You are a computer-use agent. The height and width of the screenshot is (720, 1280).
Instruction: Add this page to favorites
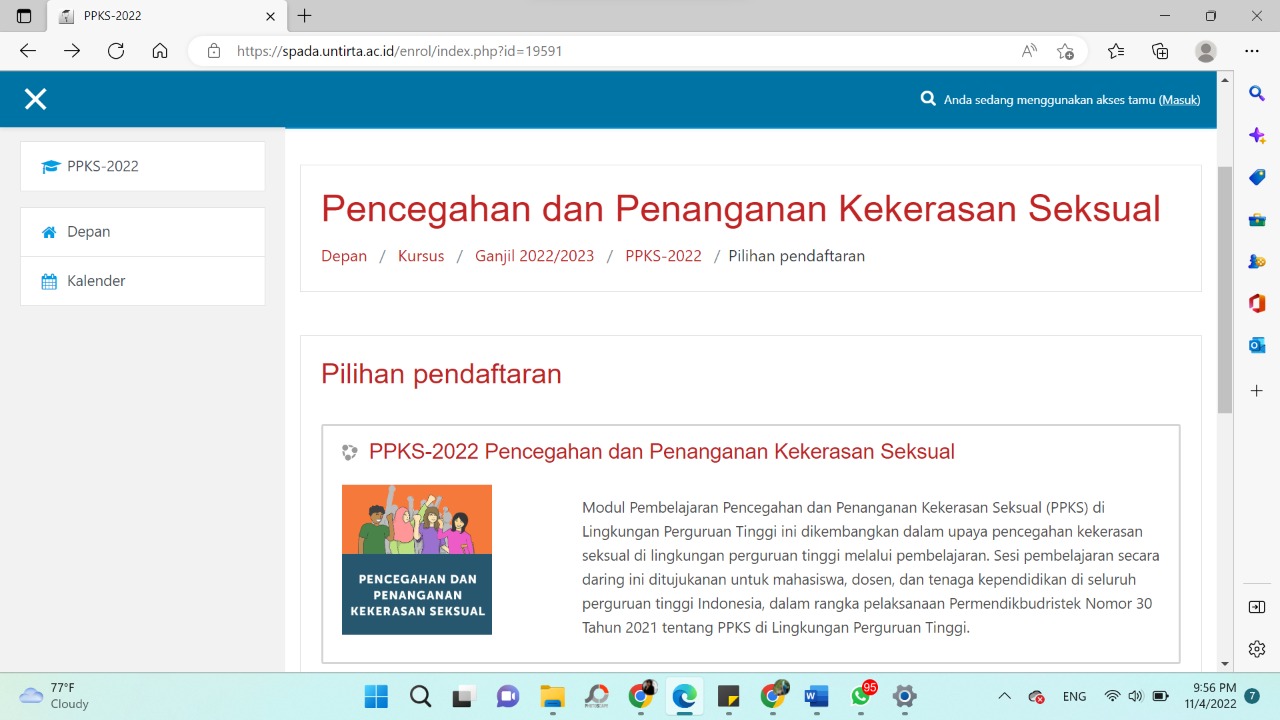[x=1066, y=51]
